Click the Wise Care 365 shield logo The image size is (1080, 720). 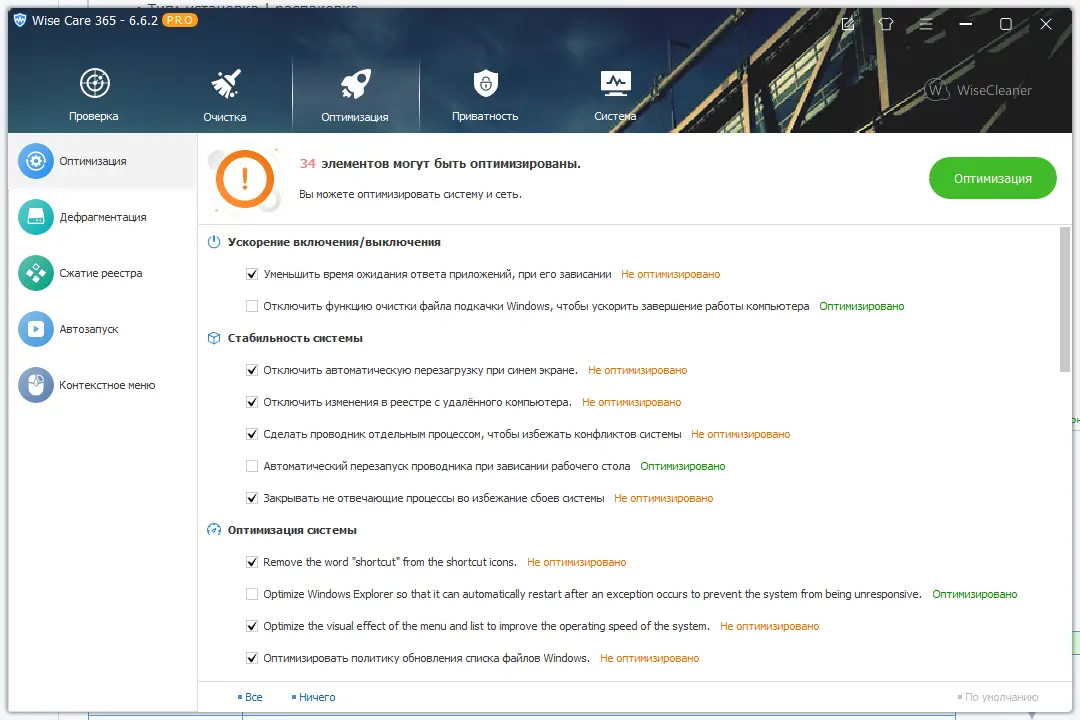pos(20,21)
